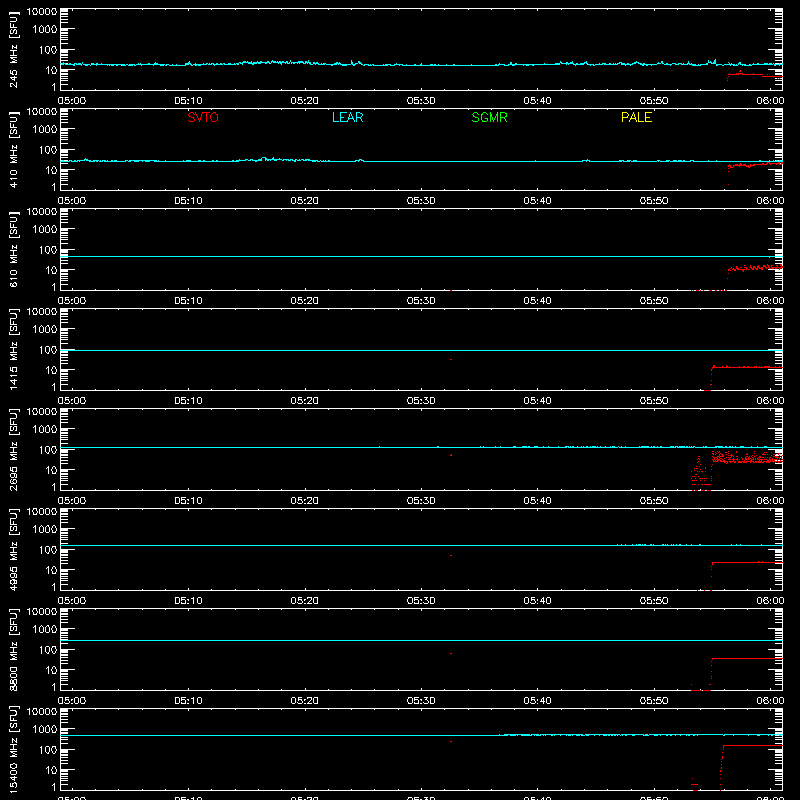This screenshot has width=800, height=800.
Task: Click the 1000 tick label on 410 MHz axis
Action: [x=45, y=130]
